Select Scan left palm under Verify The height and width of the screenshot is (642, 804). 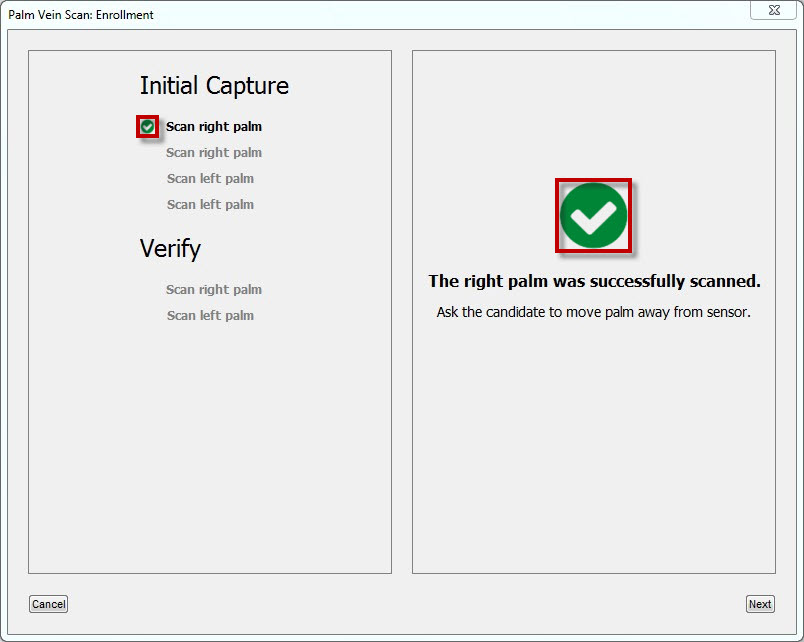[210, 316]
